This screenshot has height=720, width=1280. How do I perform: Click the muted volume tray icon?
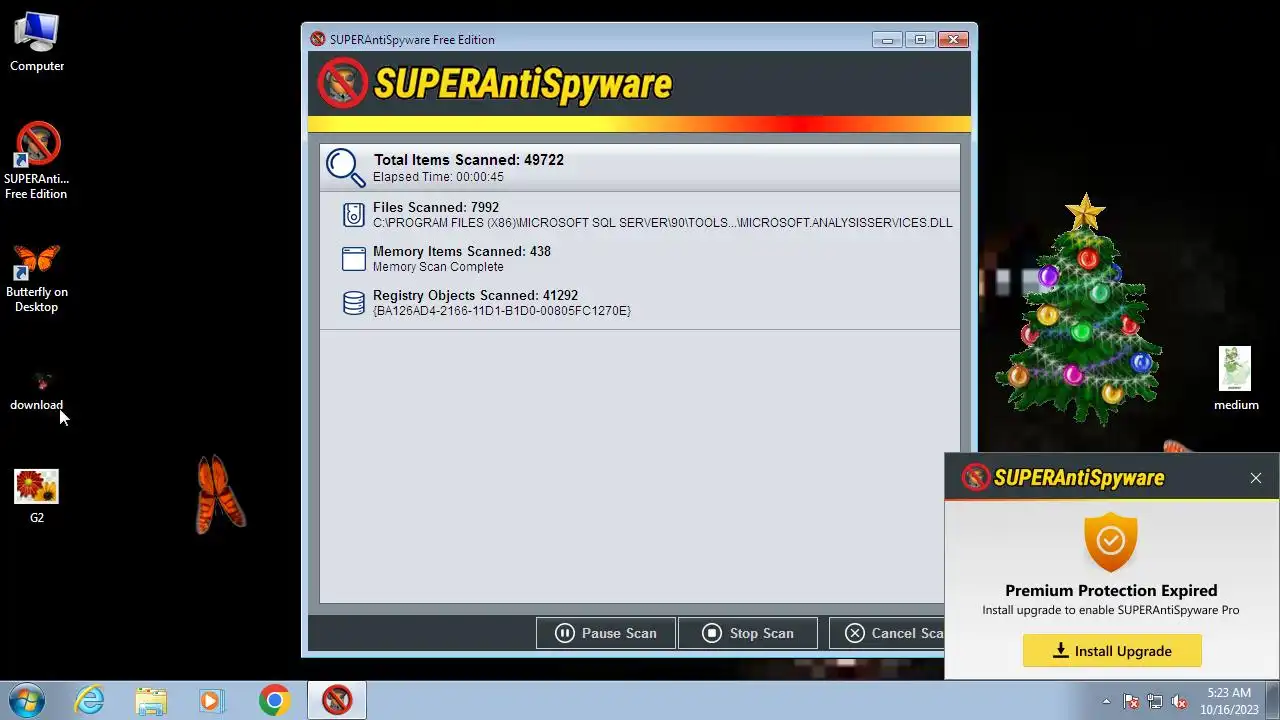[1179, 701]
